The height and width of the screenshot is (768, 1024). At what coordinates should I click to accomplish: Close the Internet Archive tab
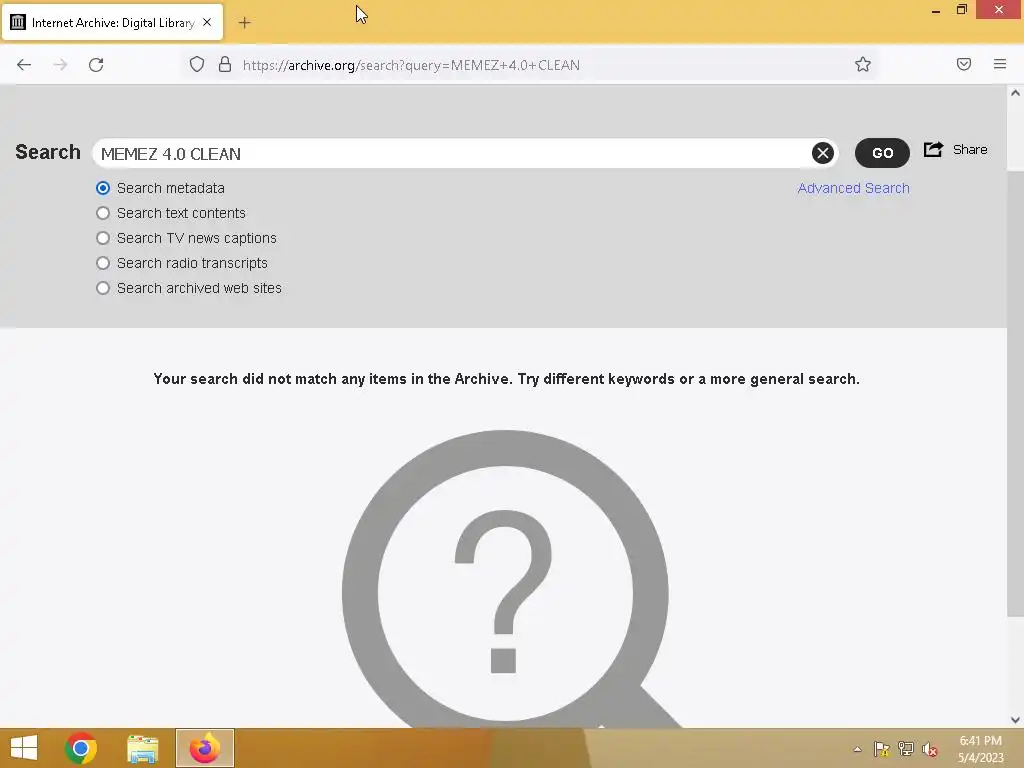(x=207, y=22)
